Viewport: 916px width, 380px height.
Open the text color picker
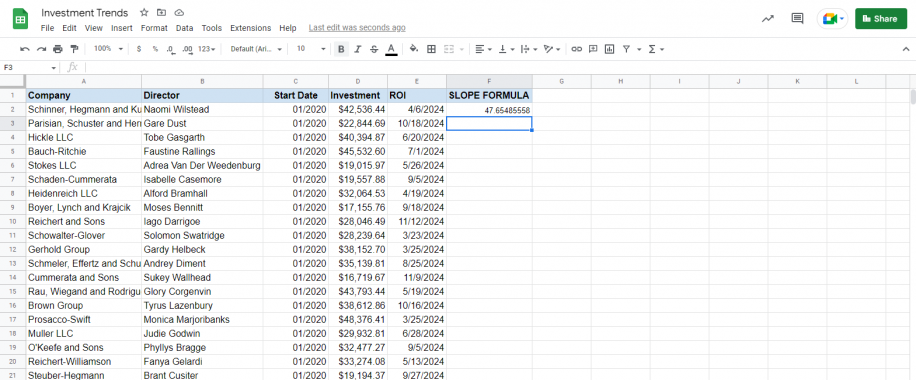click(391, 49)
